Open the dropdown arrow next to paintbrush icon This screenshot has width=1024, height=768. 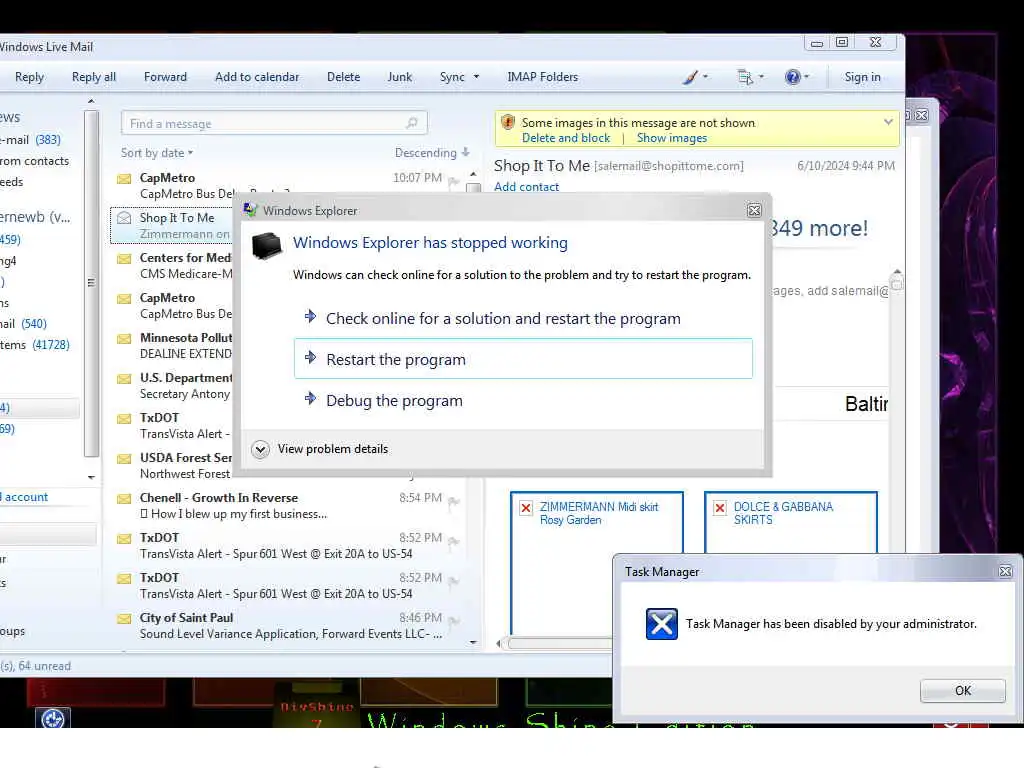[x=705, y=77]
